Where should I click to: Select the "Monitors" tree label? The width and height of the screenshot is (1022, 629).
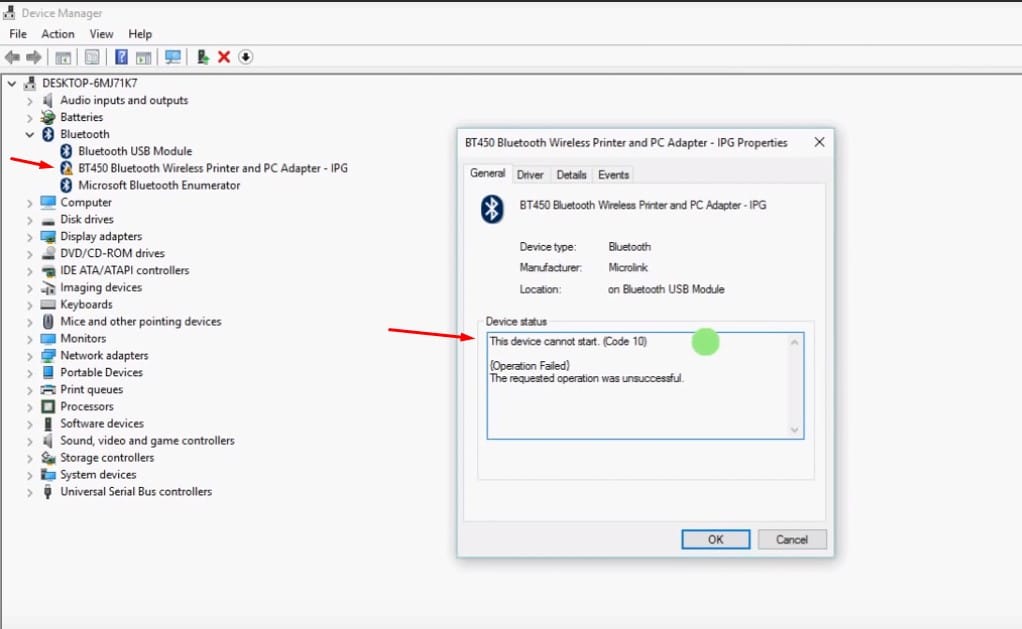pyautogui.click(x=83, y=339)
